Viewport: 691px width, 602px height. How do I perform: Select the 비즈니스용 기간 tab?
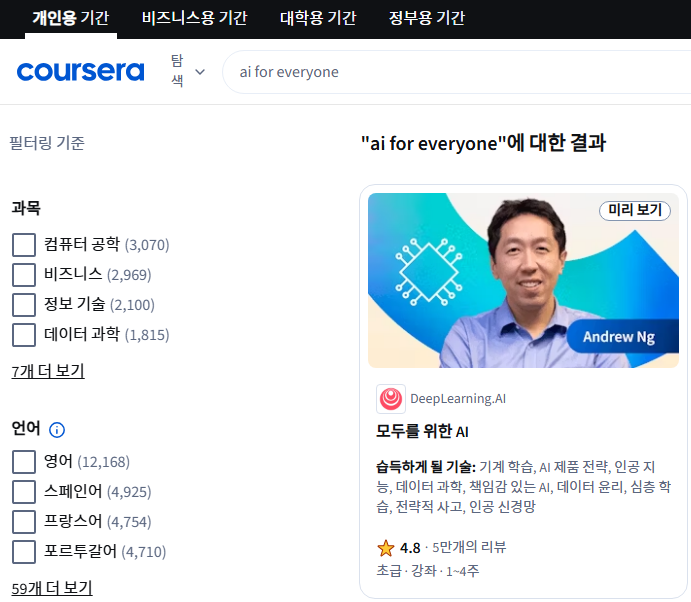194,19
